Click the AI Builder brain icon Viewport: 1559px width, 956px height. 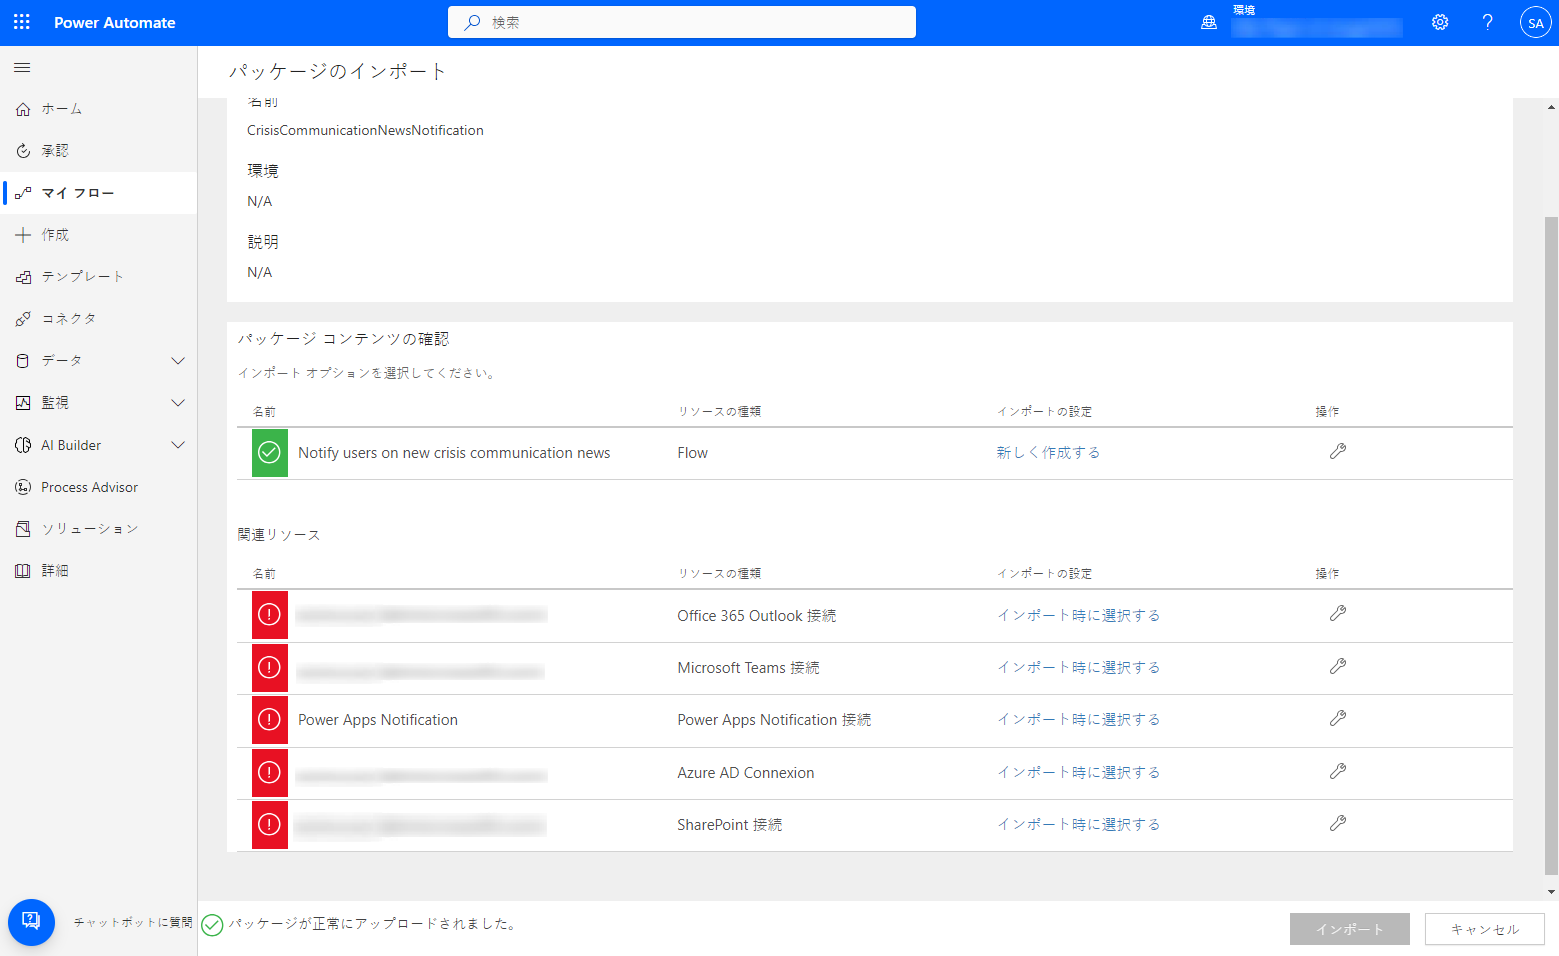point(23,445)
